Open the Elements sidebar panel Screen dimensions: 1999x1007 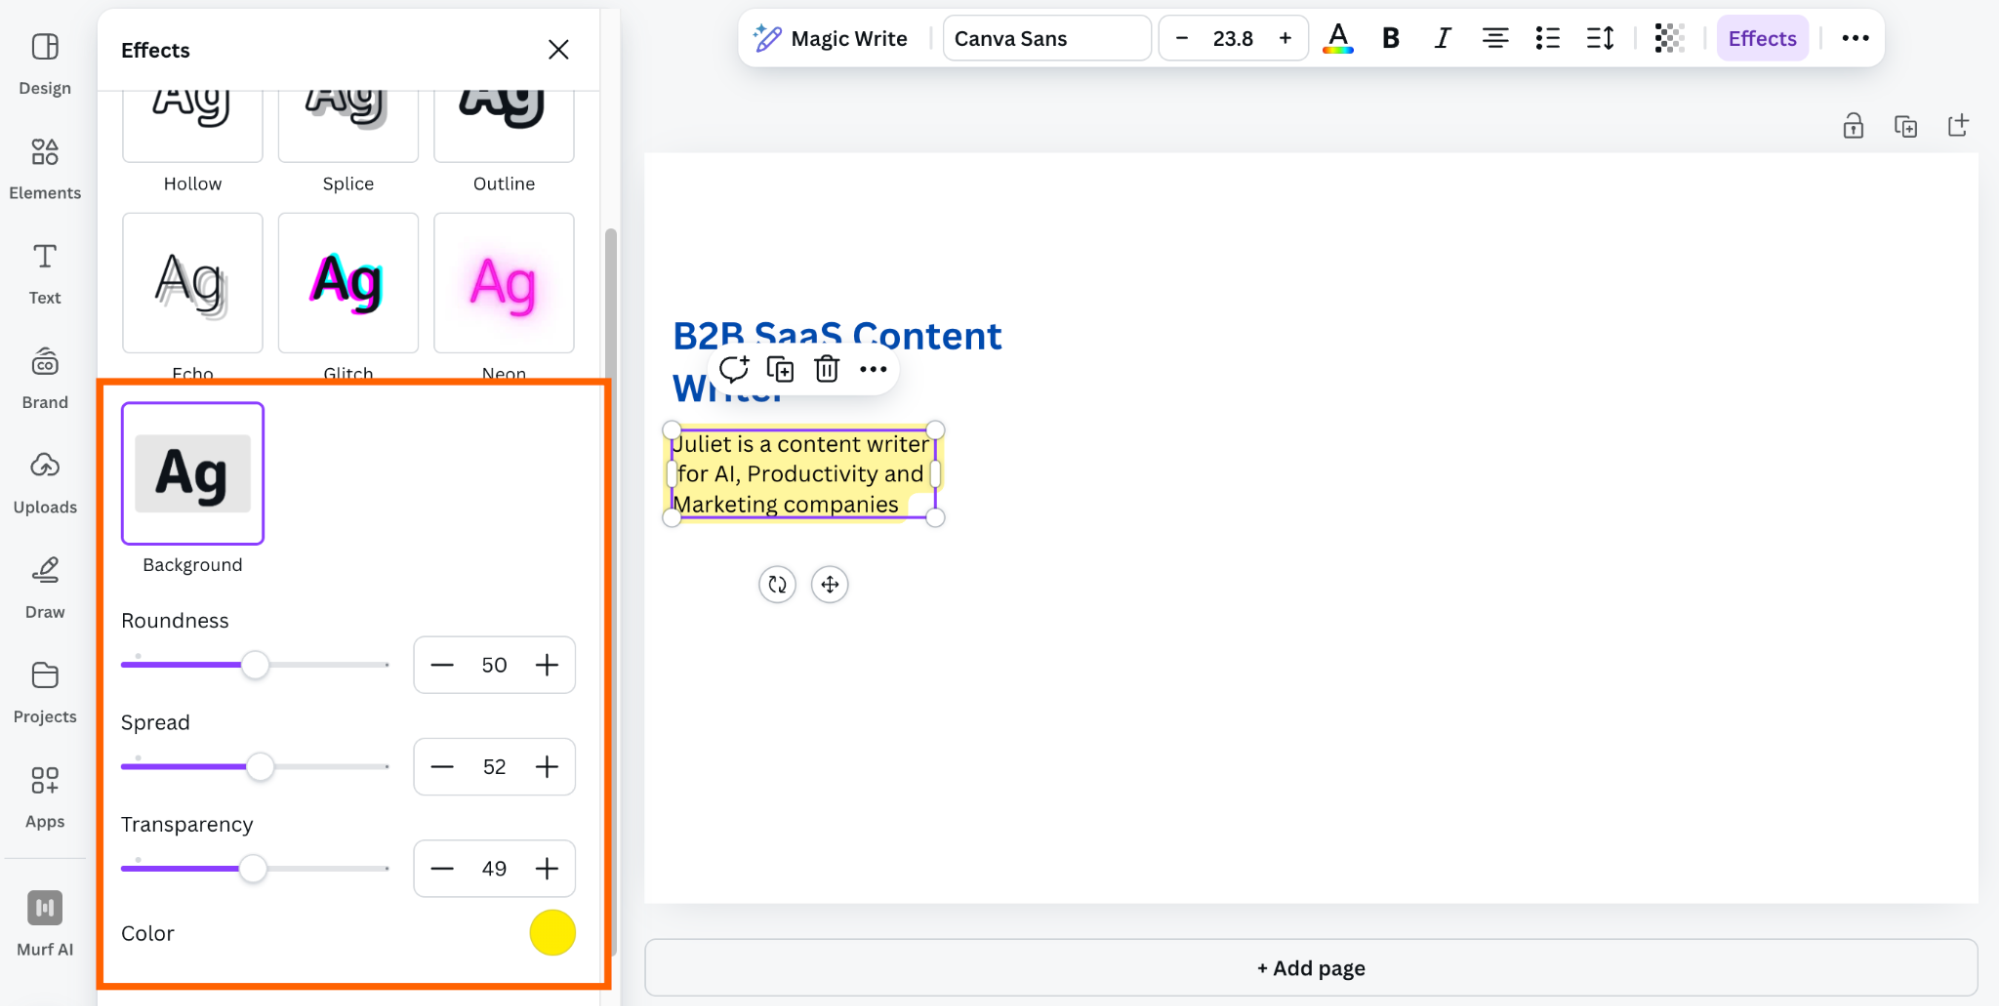click(45, 169)
